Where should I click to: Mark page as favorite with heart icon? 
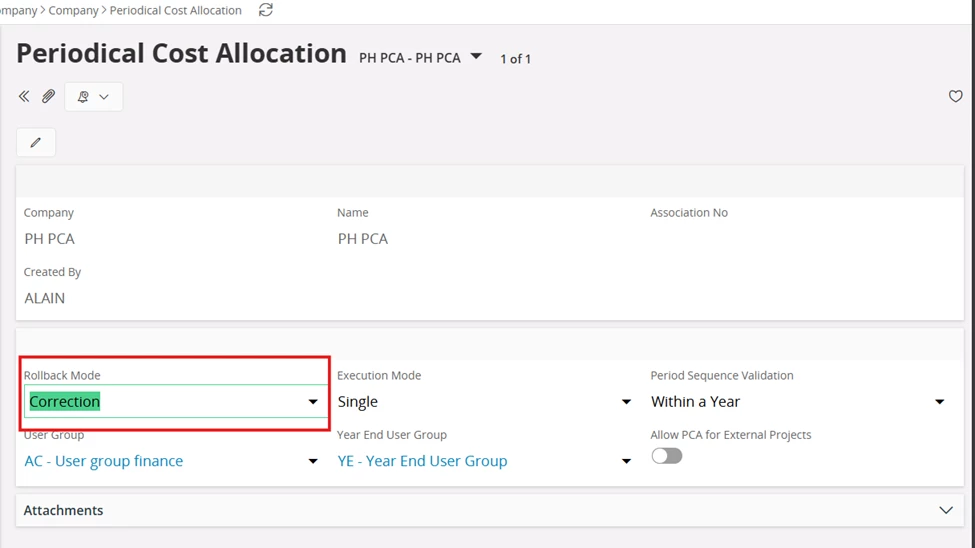[955, 96]
